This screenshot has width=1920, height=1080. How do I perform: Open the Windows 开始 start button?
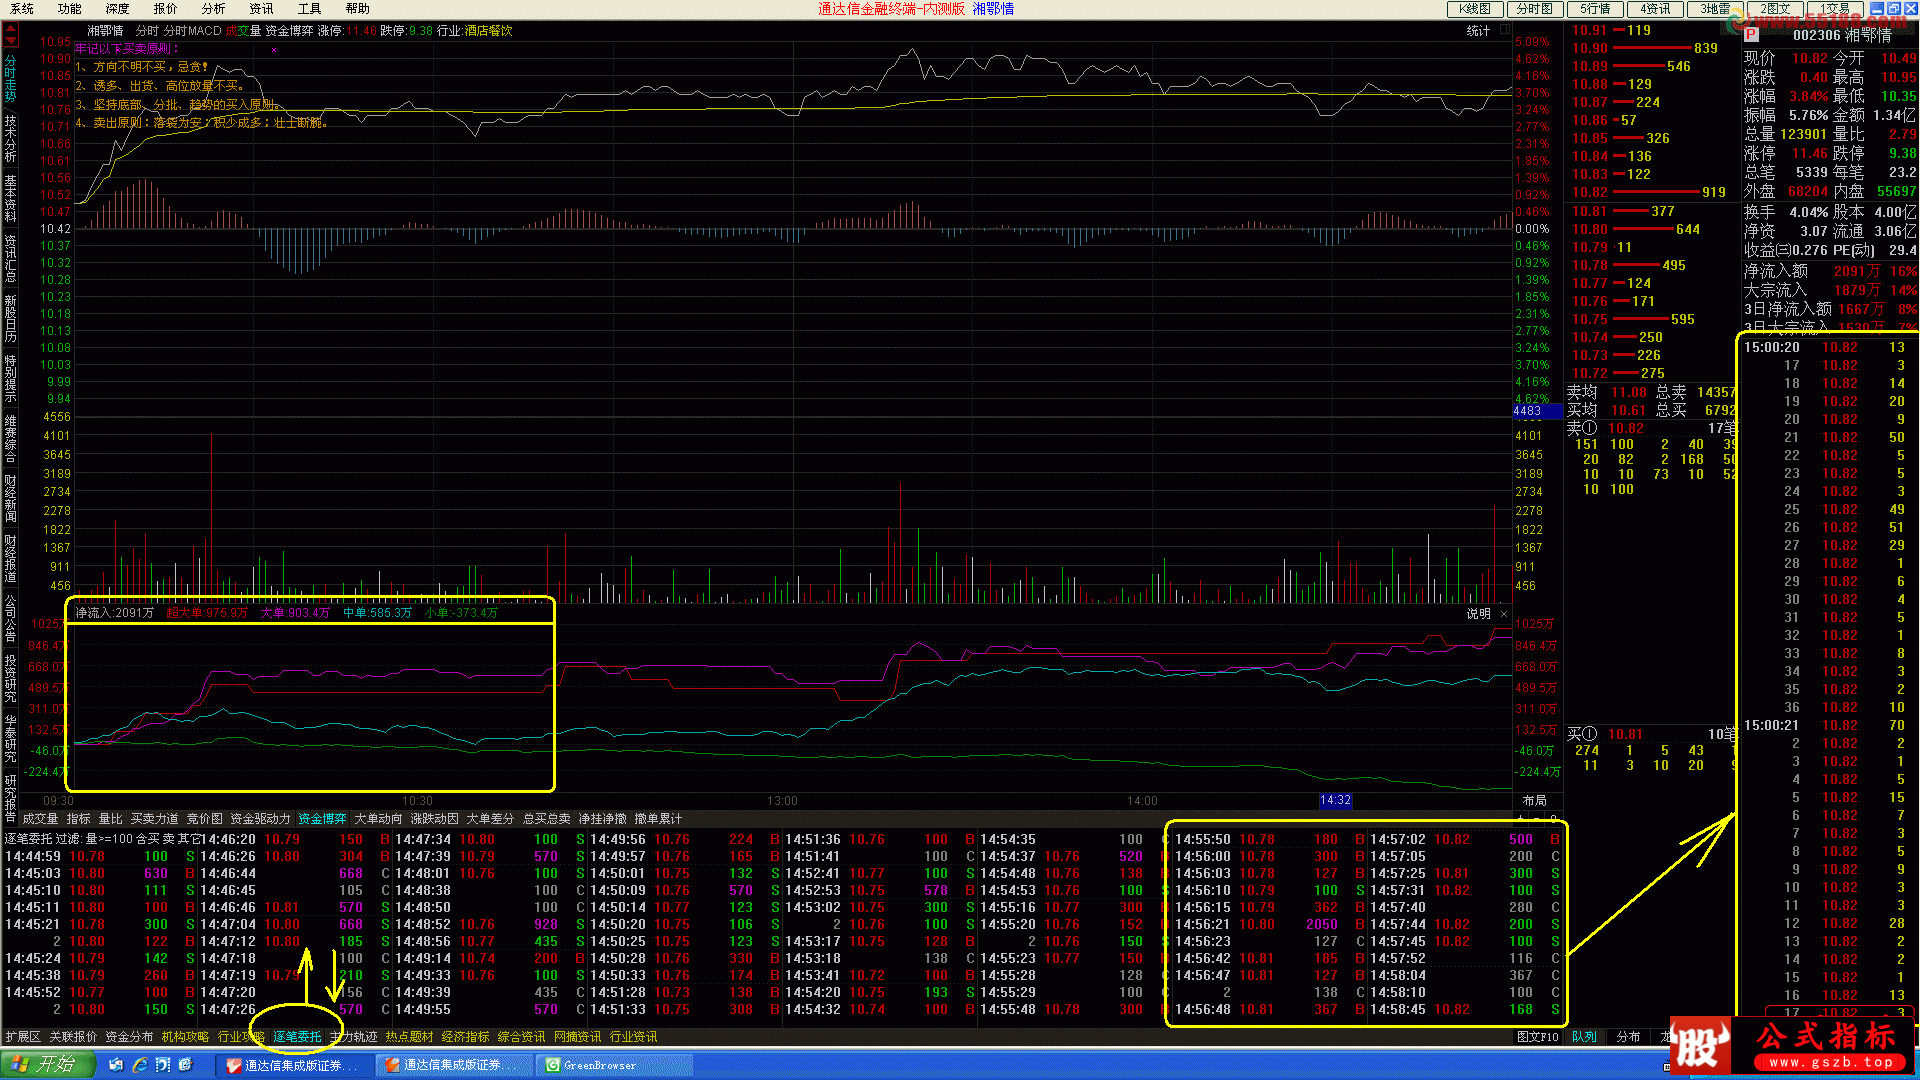47,1064
